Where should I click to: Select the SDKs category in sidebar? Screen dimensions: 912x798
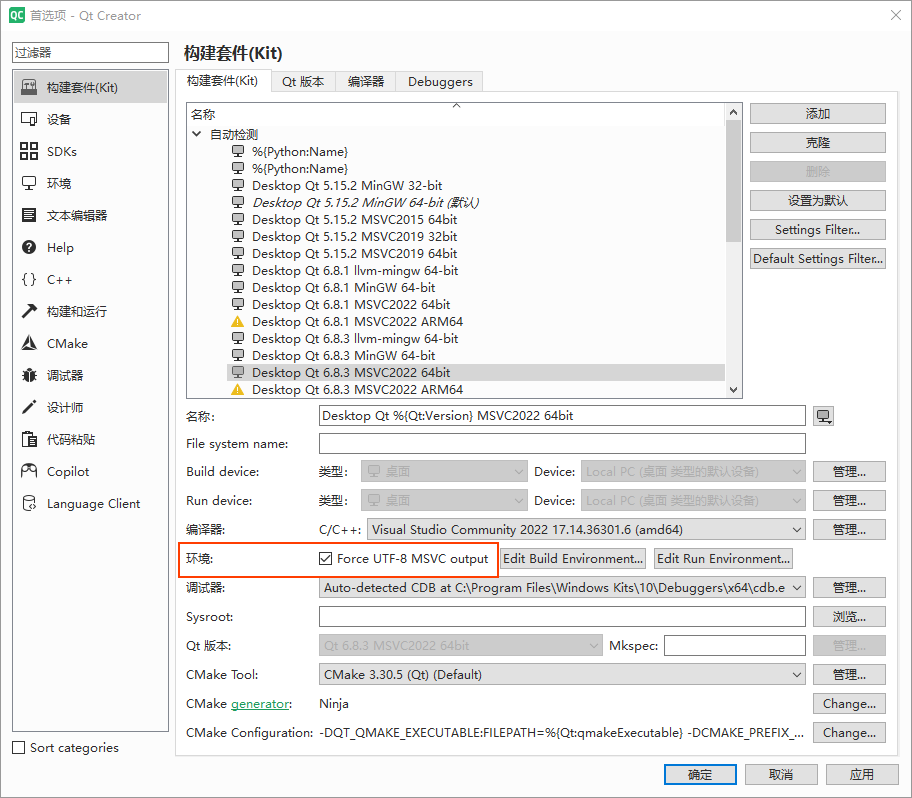61,152
